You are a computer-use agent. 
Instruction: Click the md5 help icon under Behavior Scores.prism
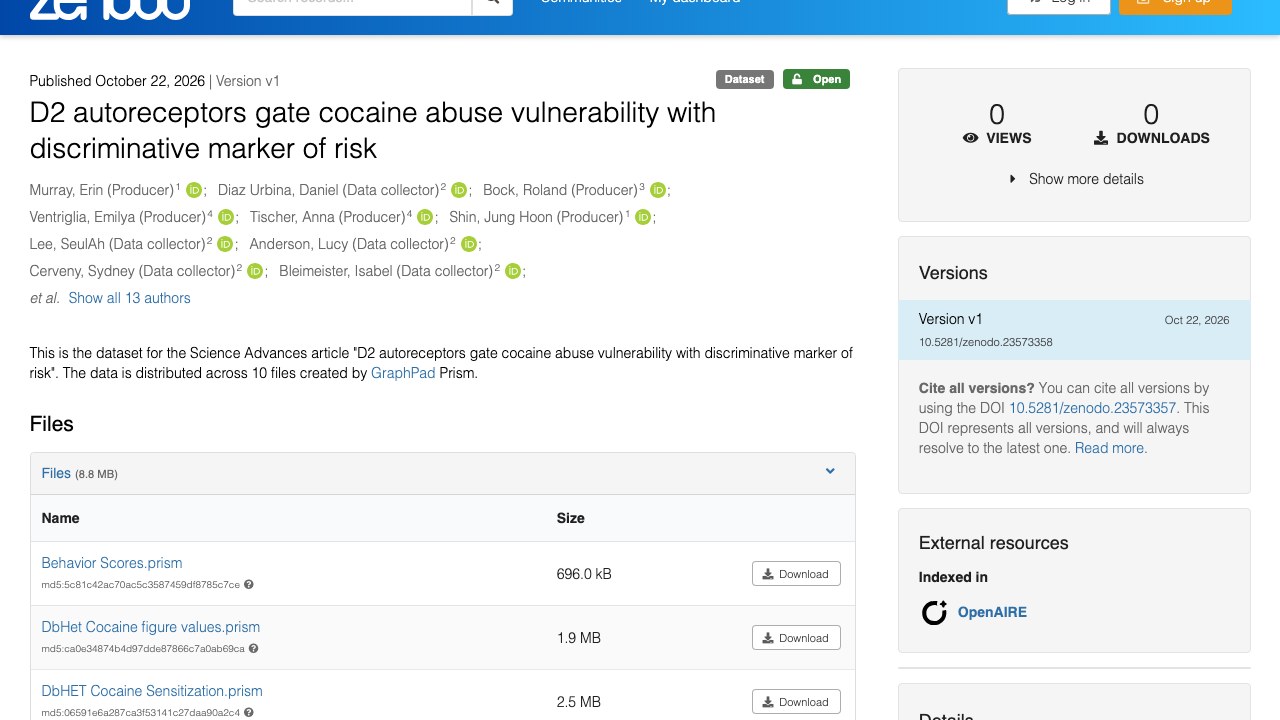249,585
